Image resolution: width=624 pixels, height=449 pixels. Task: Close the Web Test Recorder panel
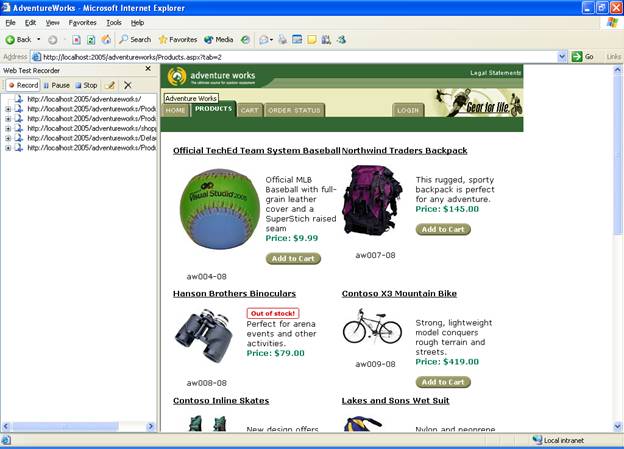click(148, 69)
